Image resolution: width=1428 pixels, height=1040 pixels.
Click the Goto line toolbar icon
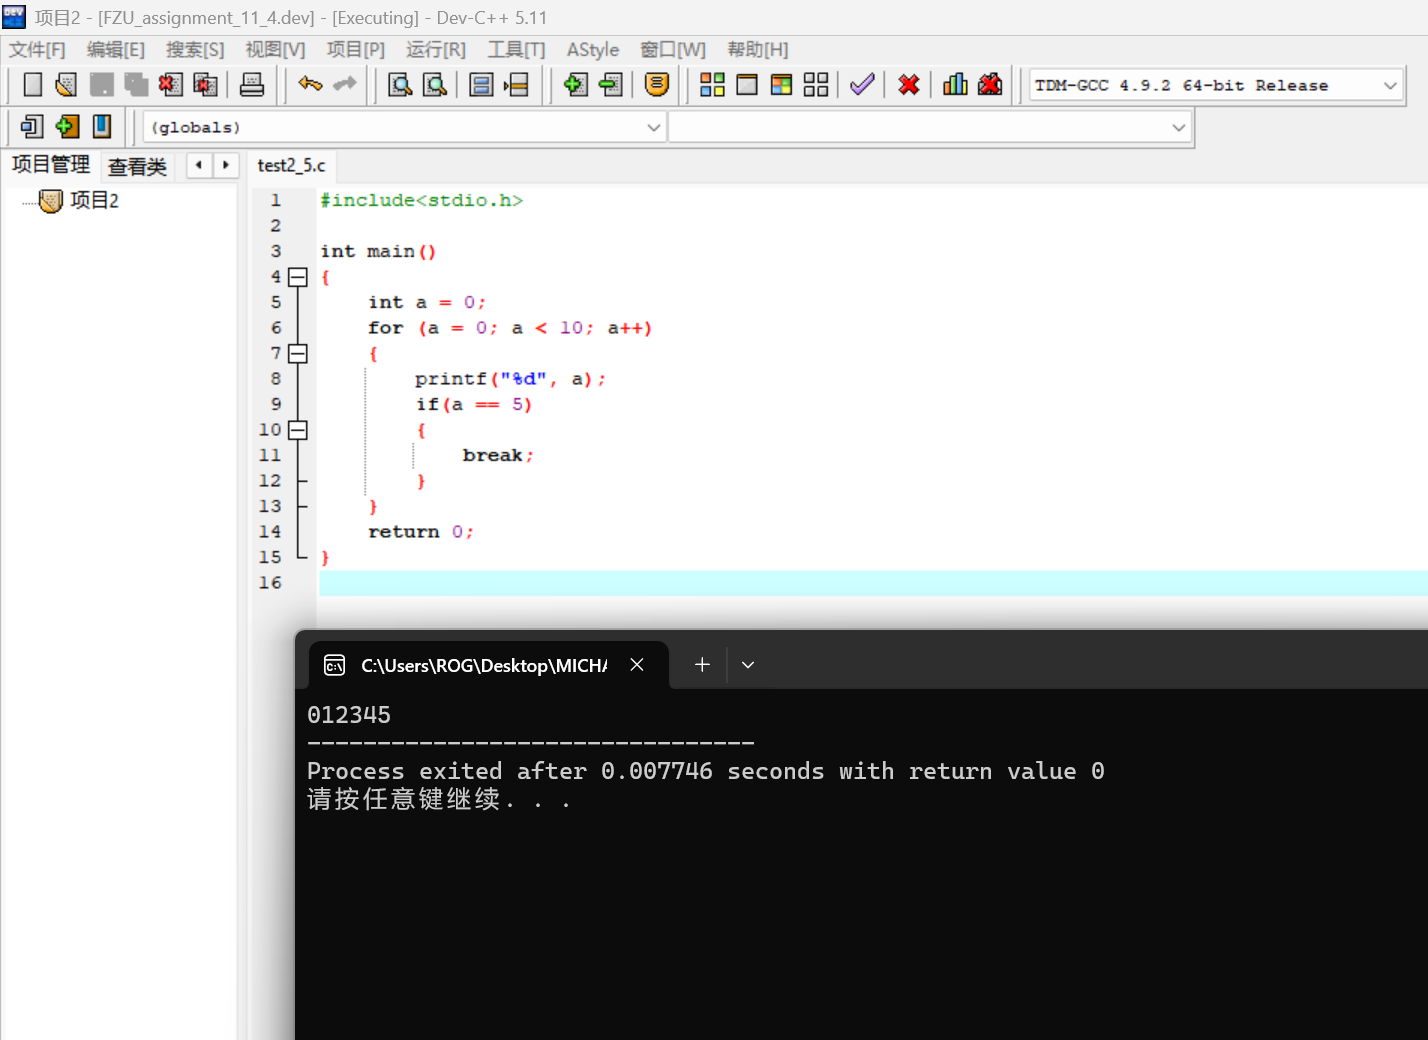pos(516,85)
